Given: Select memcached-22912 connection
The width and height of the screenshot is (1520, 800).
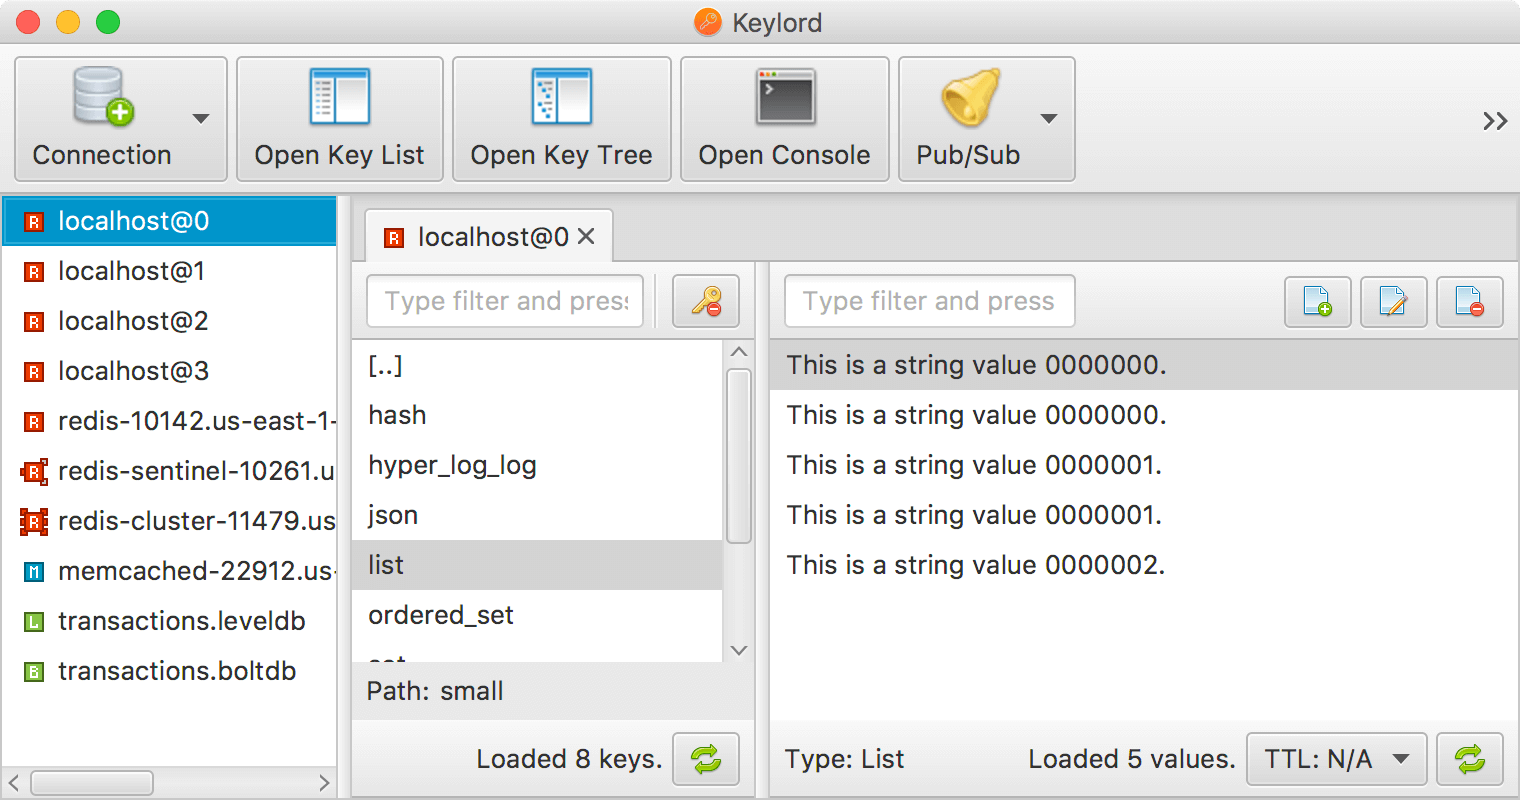Looking at the screenshot, I should (x=169, y=571).
